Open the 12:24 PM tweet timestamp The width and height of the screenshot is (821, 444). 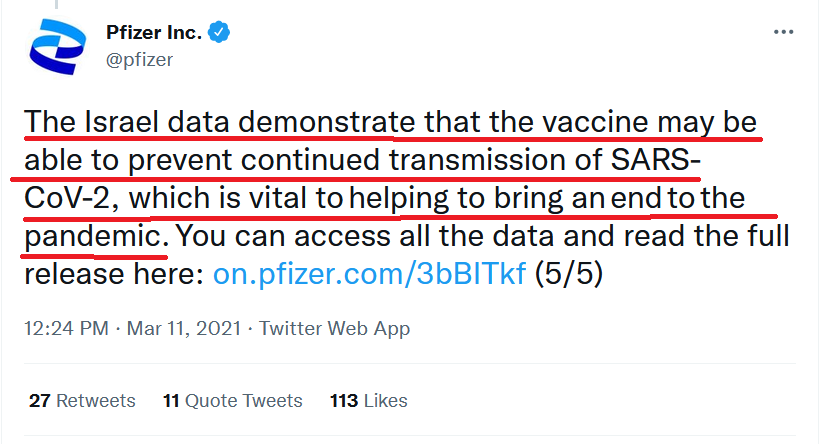[x=66, y=328]
